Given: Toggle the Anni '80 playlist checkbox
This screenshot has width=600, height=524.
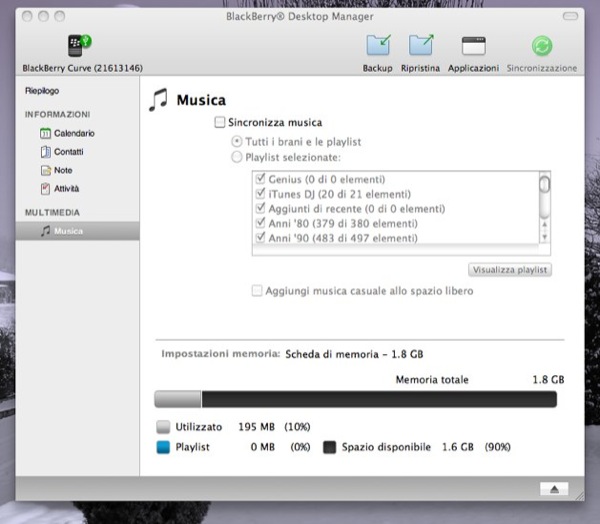Looking at the screenshot, I should pos(261,223).
